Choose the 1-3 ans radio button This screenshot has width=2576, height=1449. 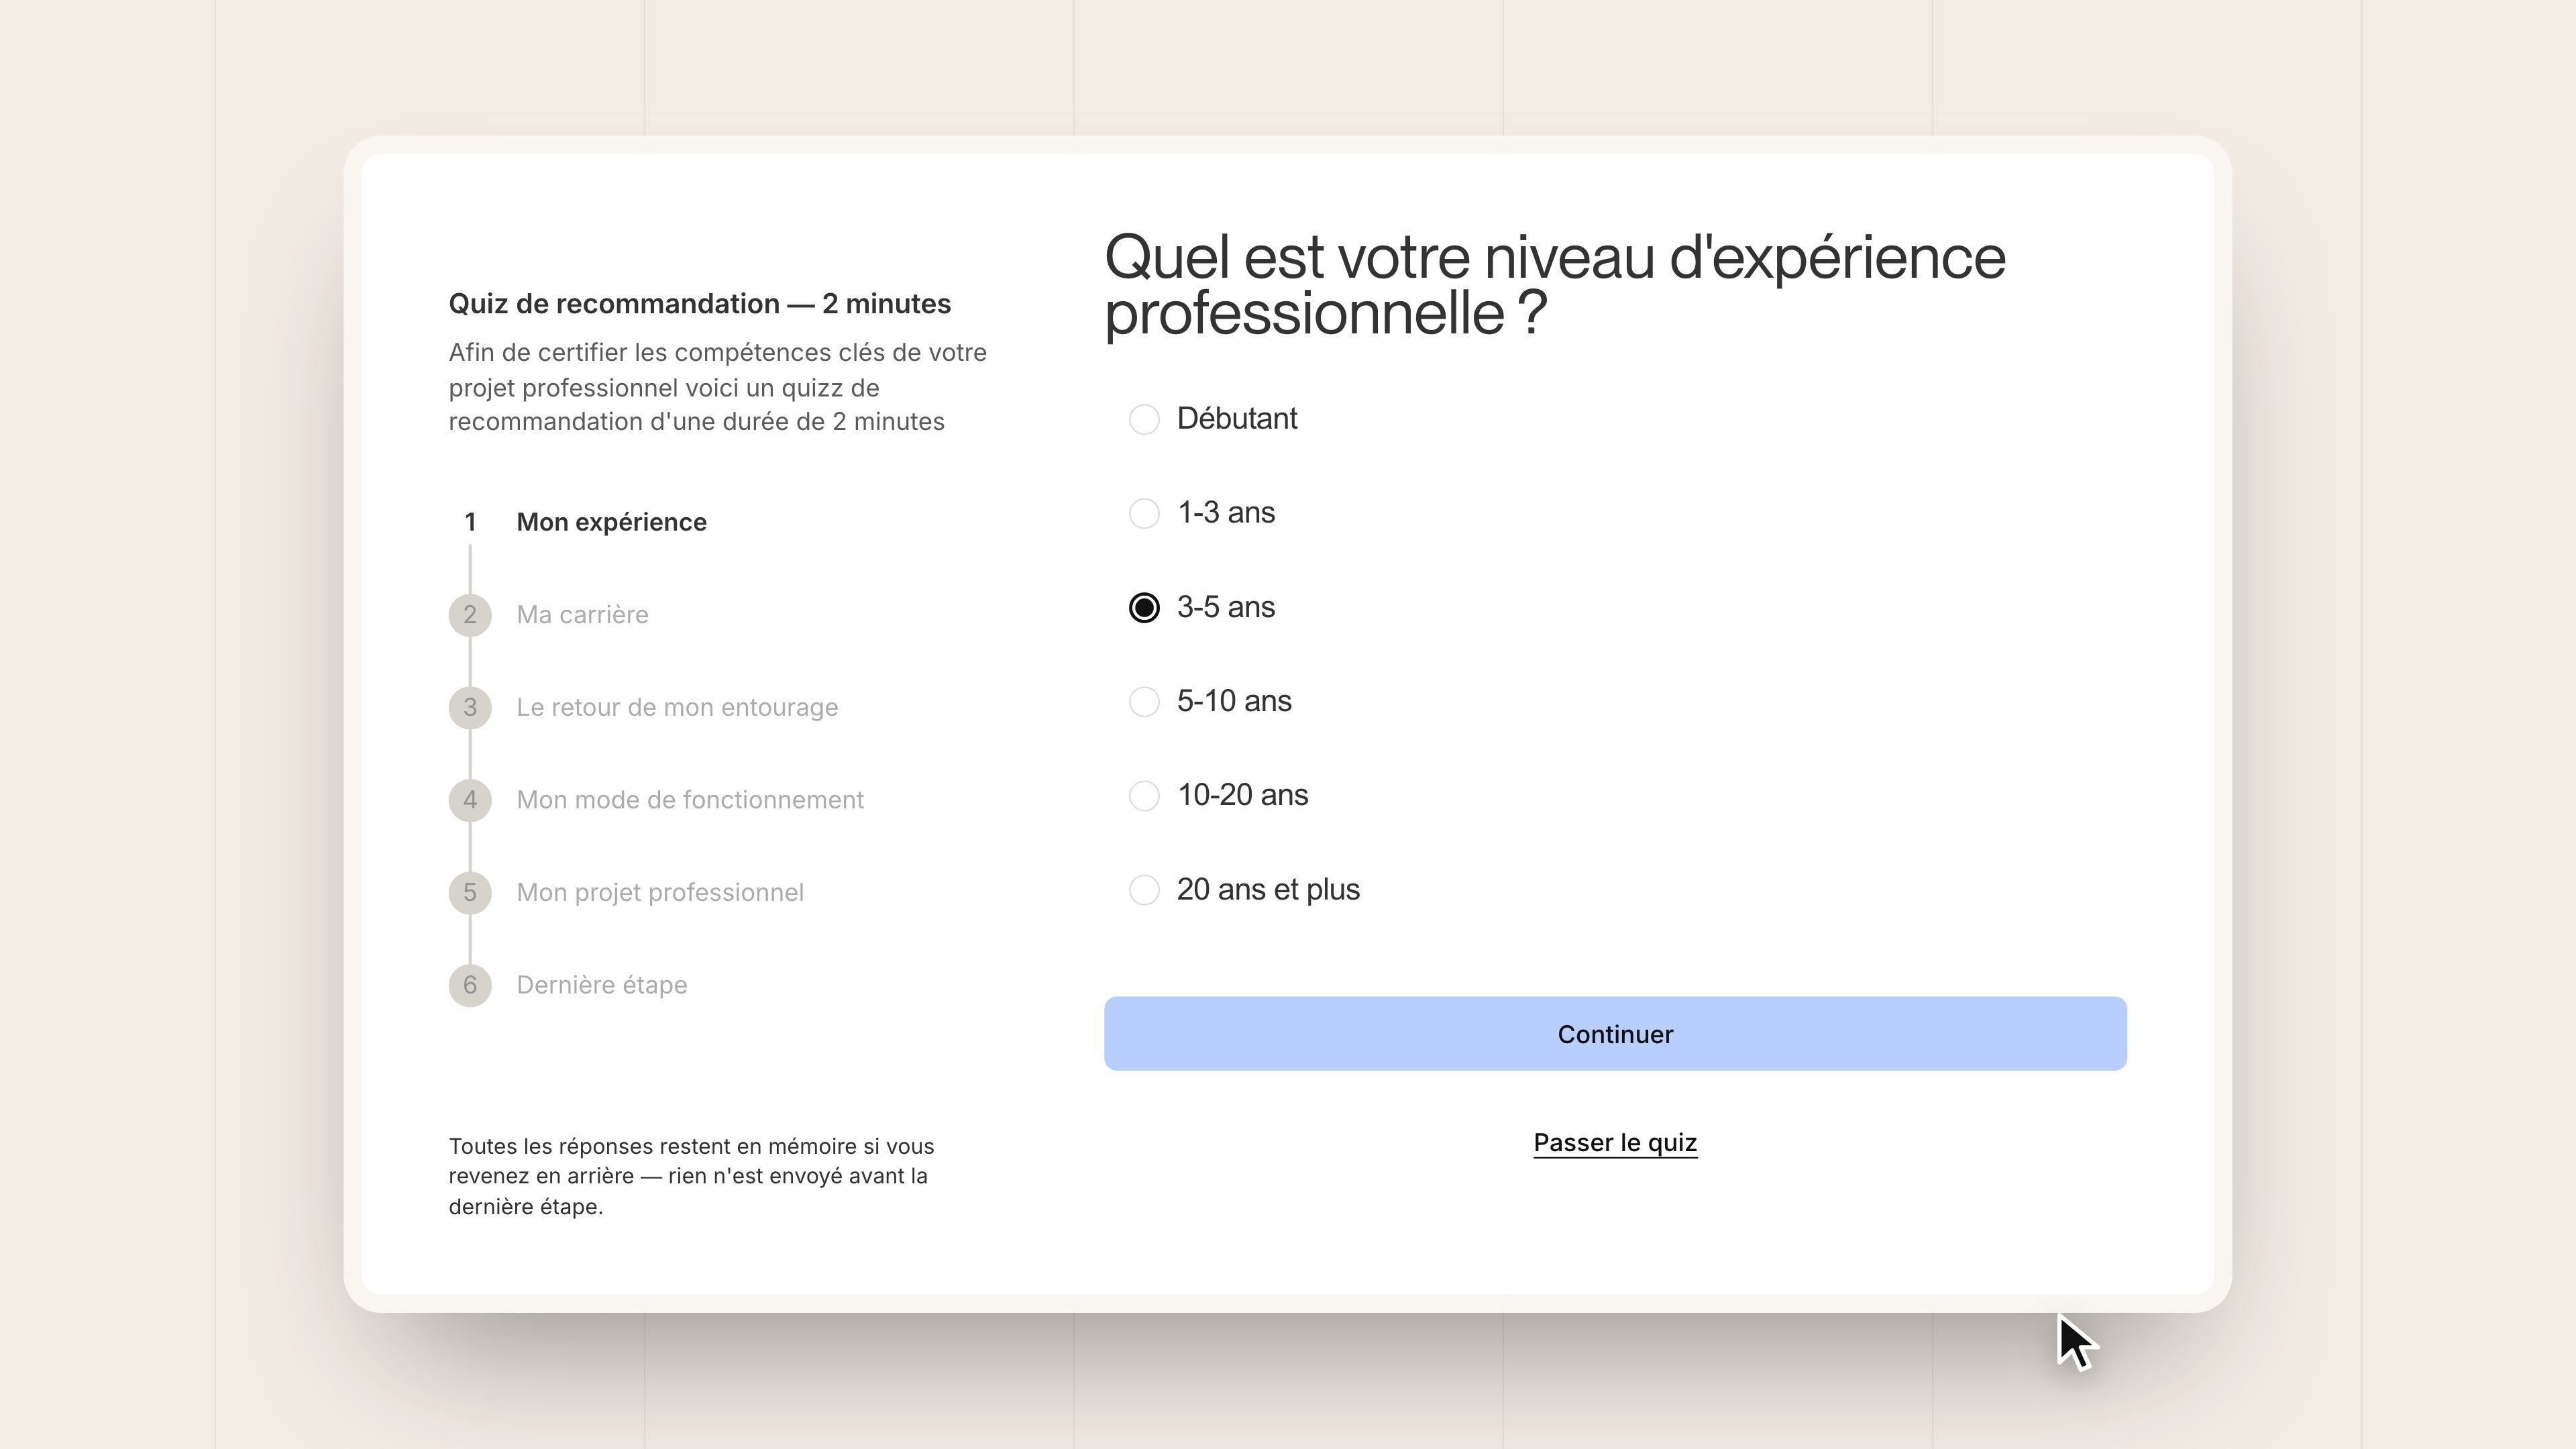click(1144, 513)
